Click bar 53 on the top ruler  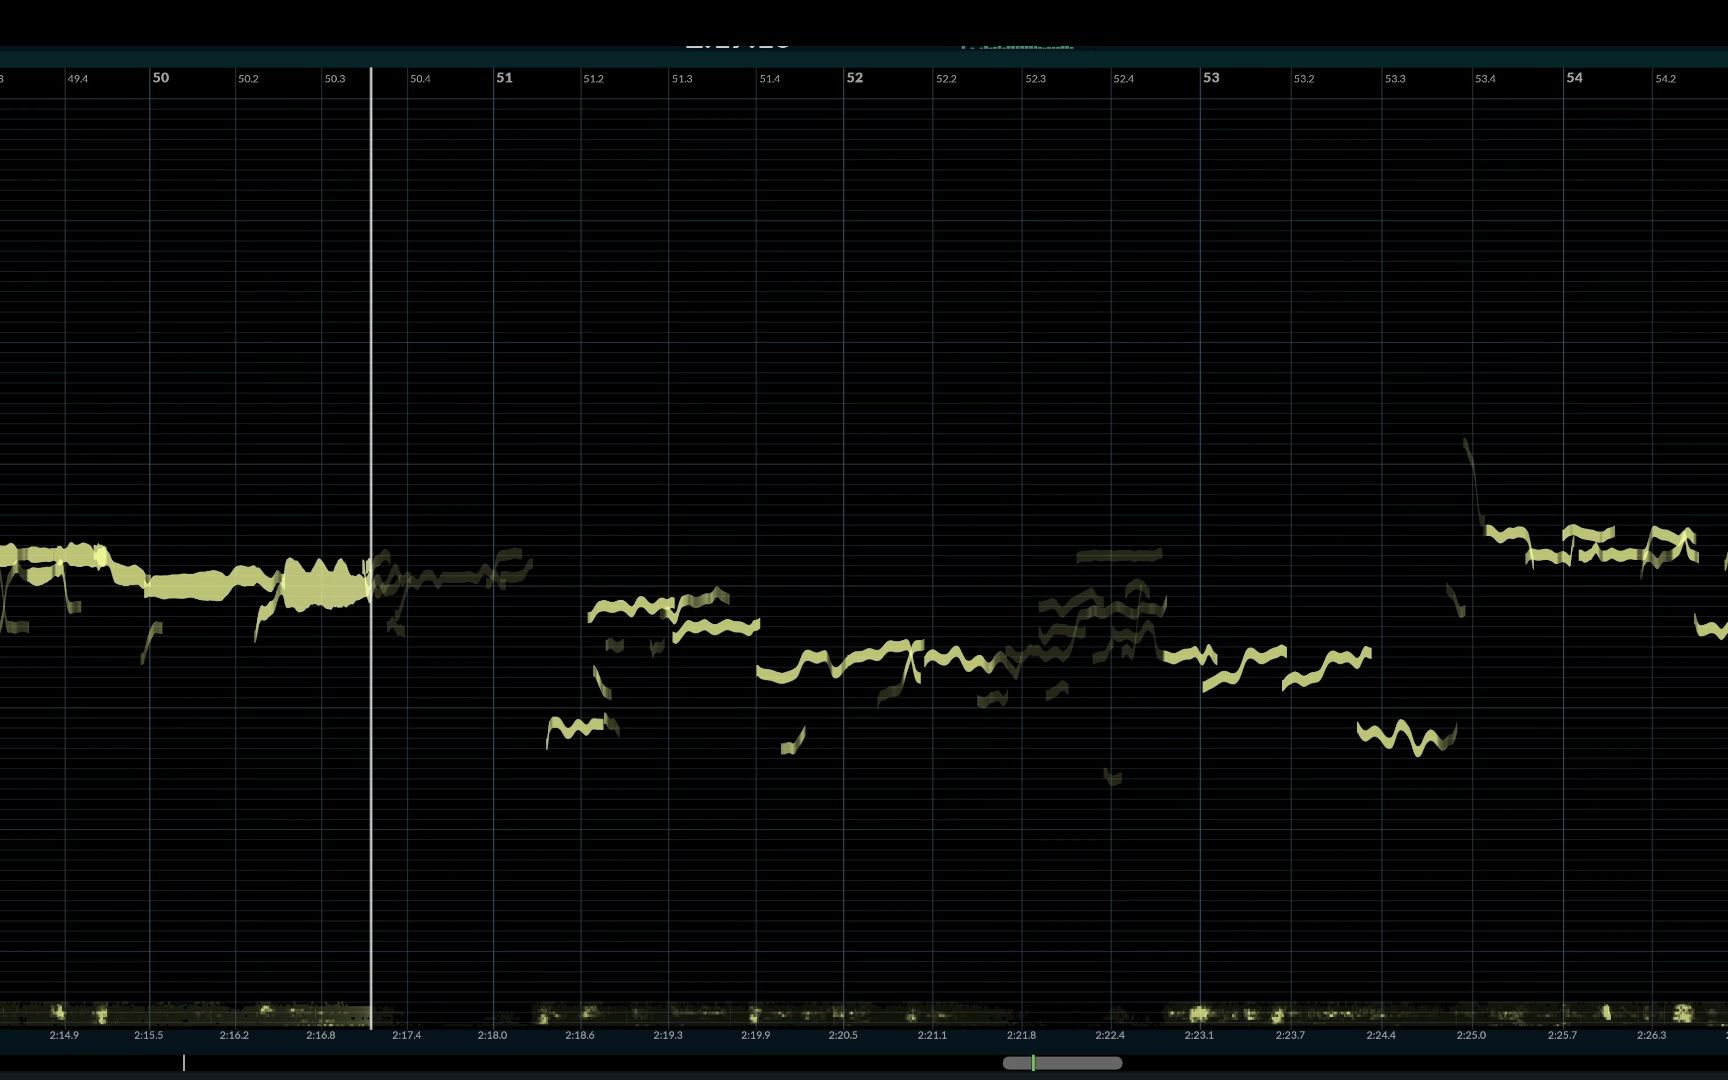1212,78
